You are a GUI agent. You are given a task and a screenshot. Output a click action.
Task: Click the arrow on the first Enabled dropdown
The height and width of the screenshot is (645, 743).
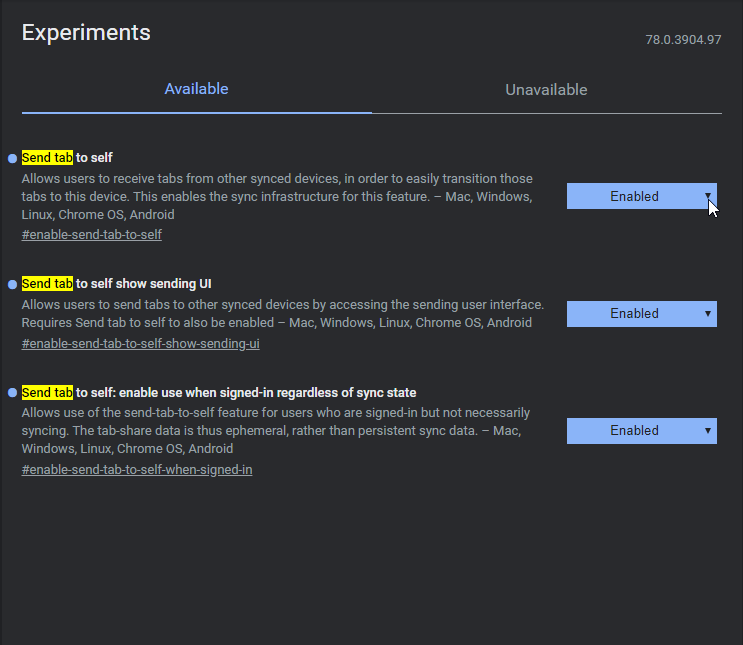707,196
